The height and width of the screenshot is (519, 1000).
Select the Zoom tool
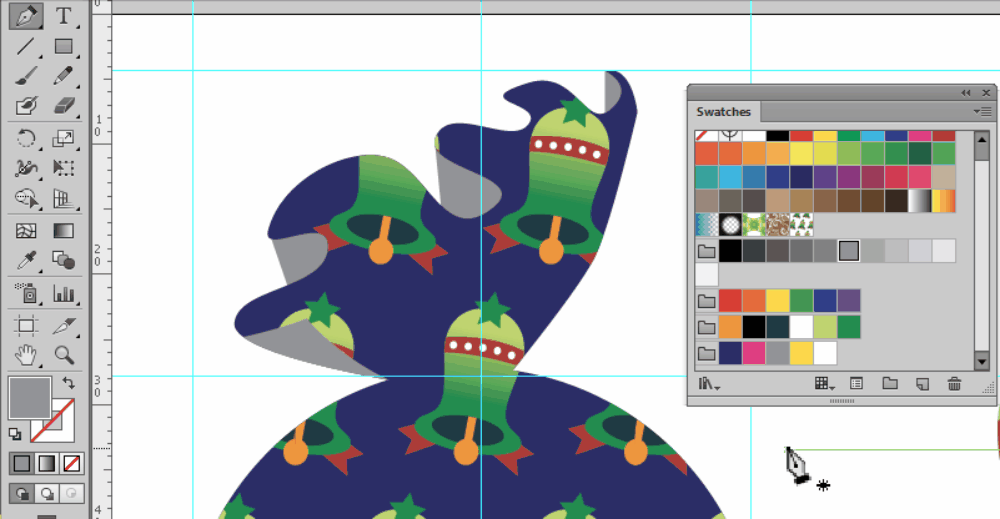(63, 355)
